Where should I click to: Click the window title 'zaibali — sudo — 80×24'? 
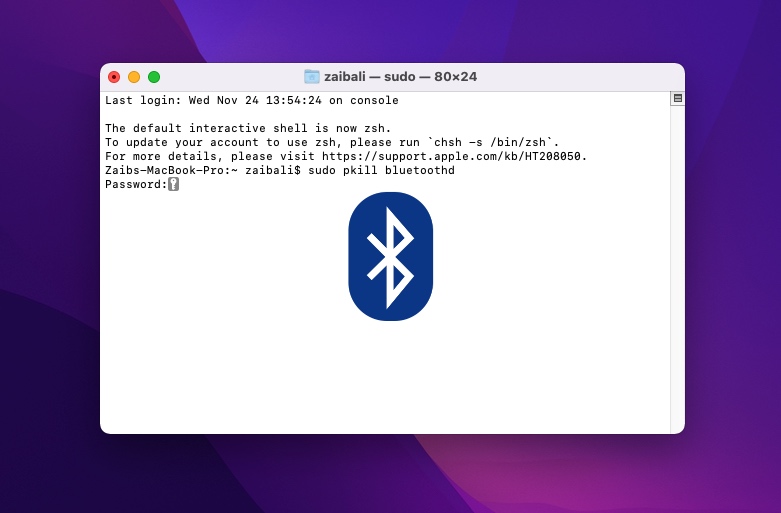point(400,77)
